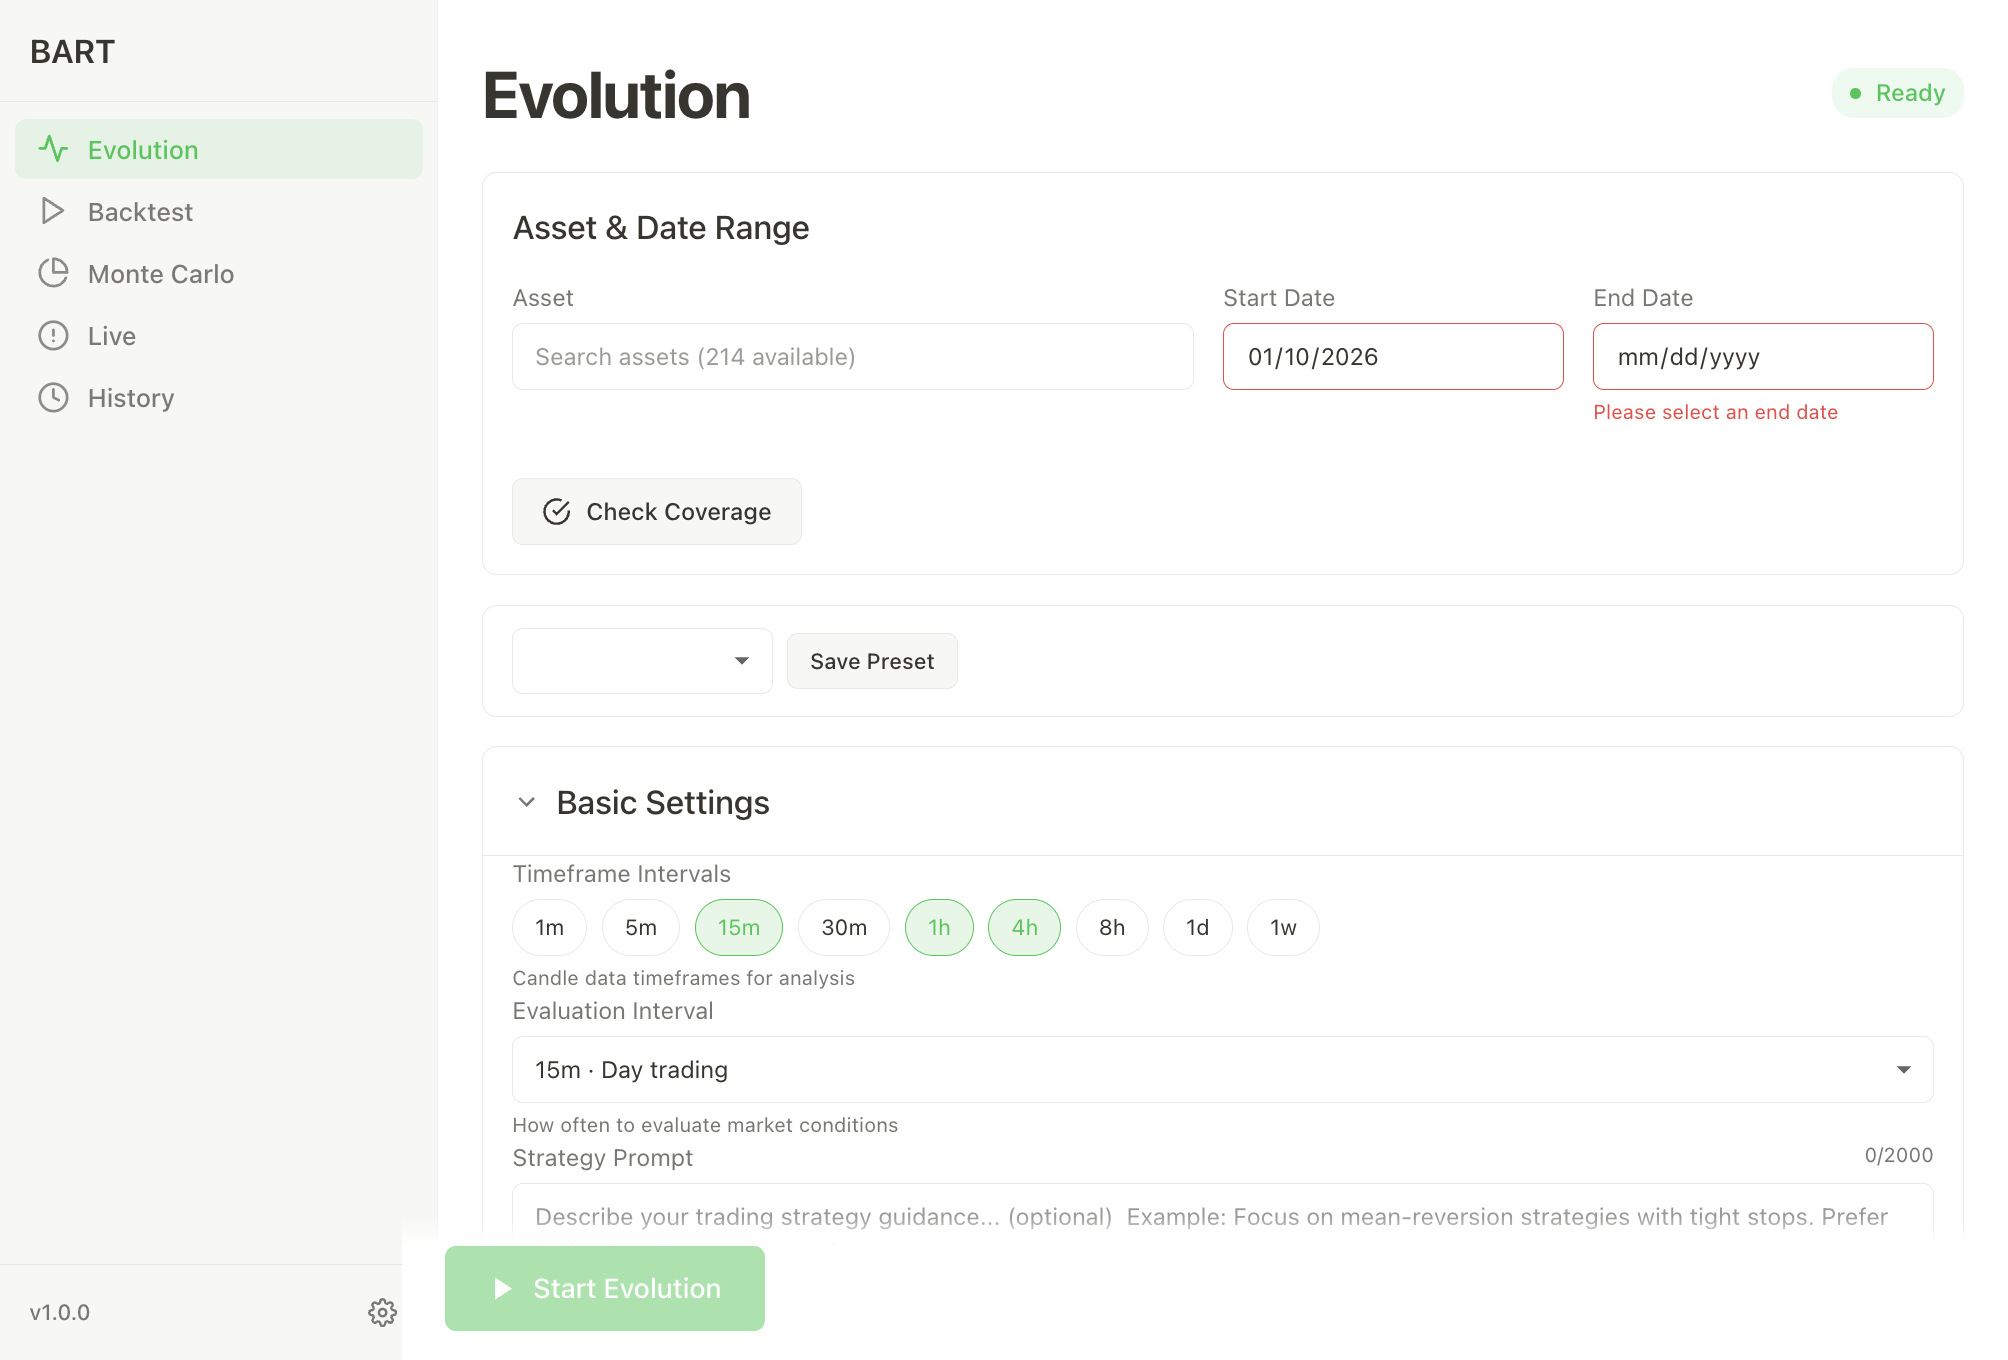Click the Live alert circle icon

(x=53, y=336)
